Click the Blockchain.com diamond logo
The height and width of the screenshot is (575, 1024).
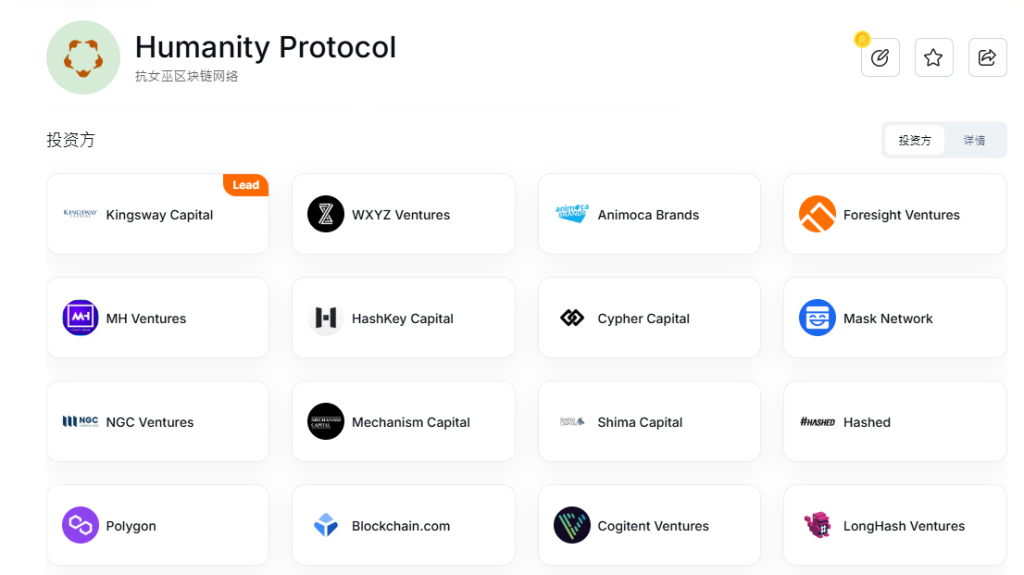[326, 526]
